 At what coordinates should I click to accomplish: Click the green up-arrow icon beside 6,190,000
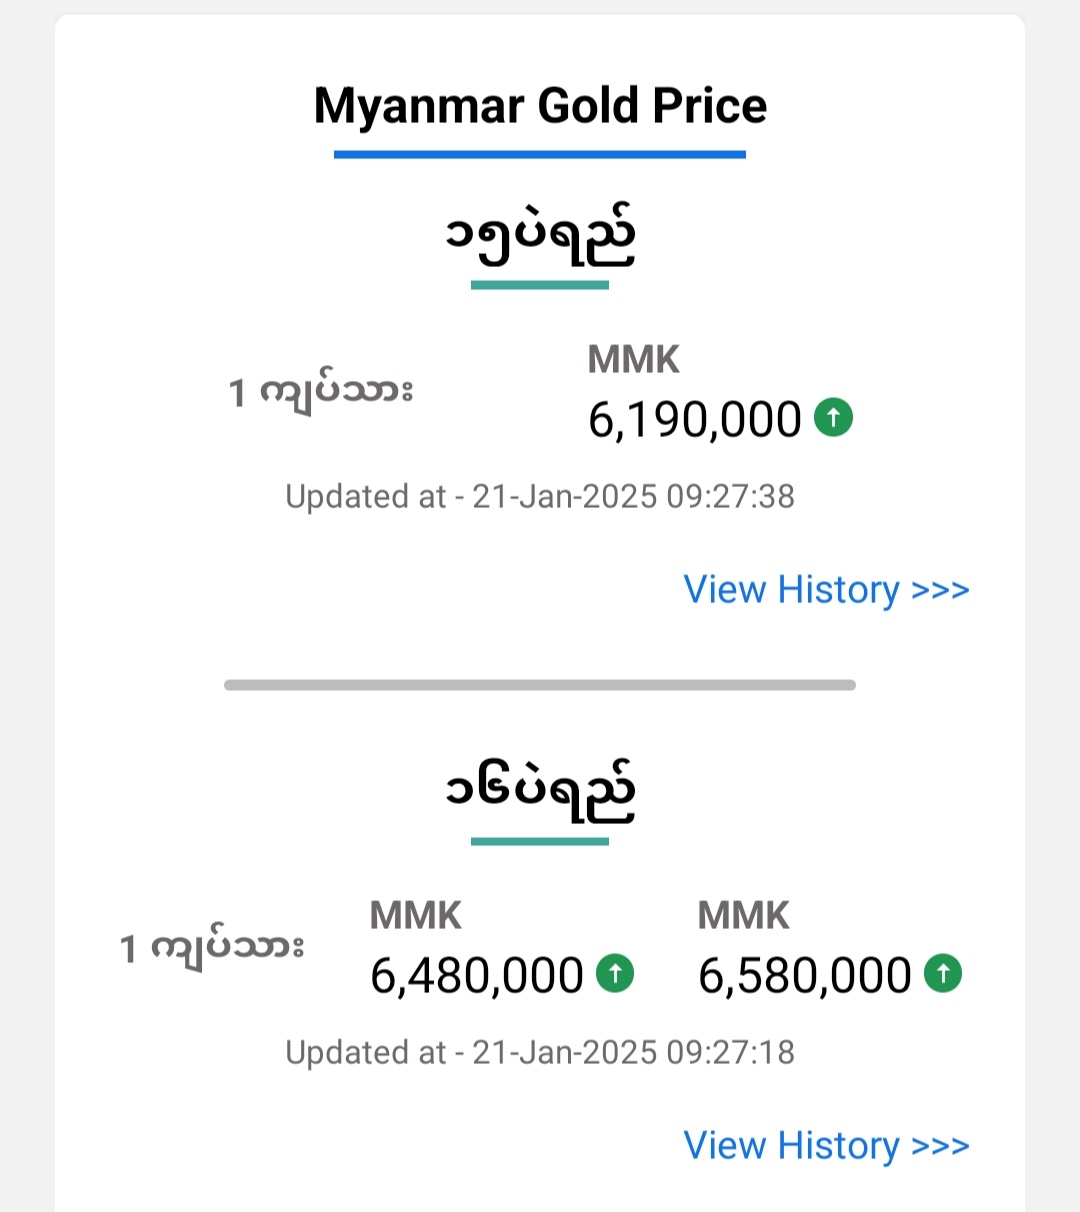pos(833,417)
